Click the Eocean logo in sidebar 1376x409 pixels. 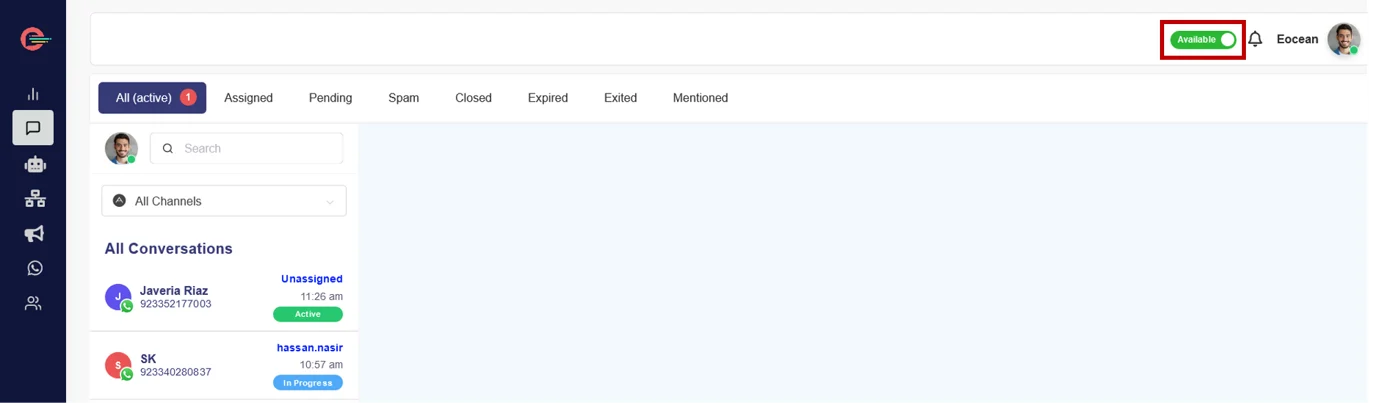pos(35,39)
